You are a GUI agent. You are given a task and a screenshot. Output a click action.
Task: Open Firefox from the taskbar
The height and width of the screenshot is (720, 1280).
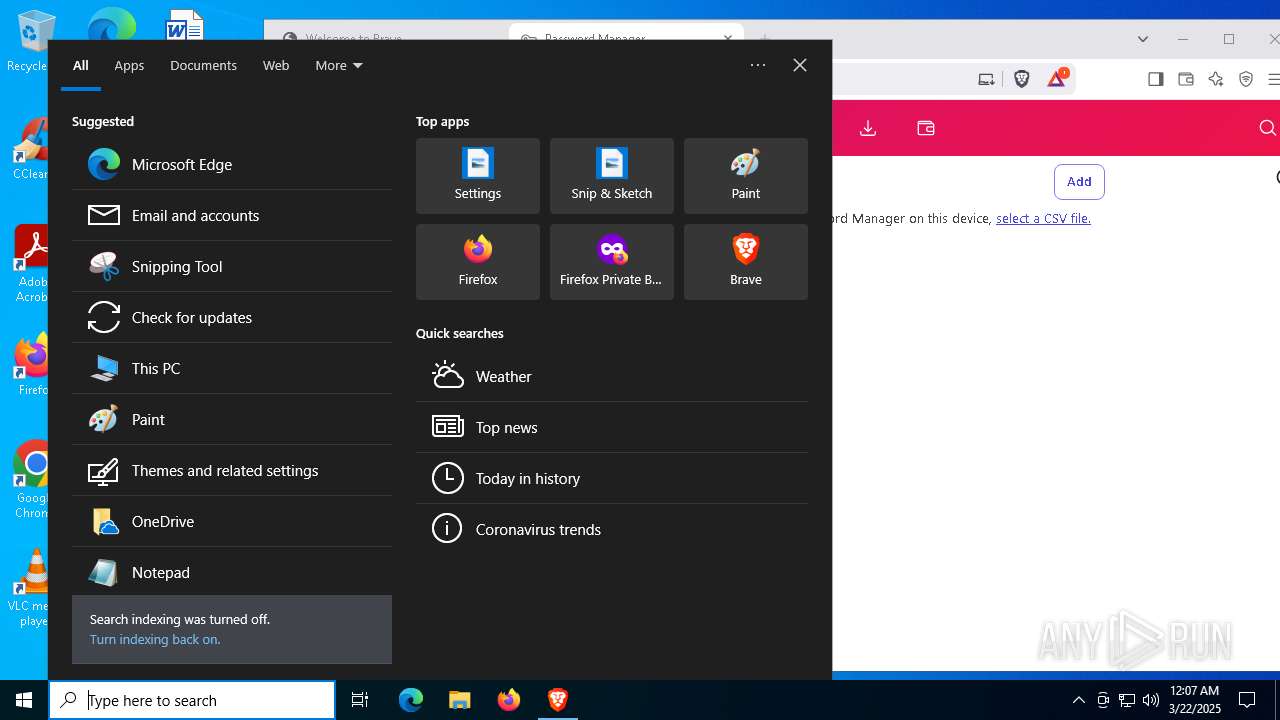pos(509,700)
